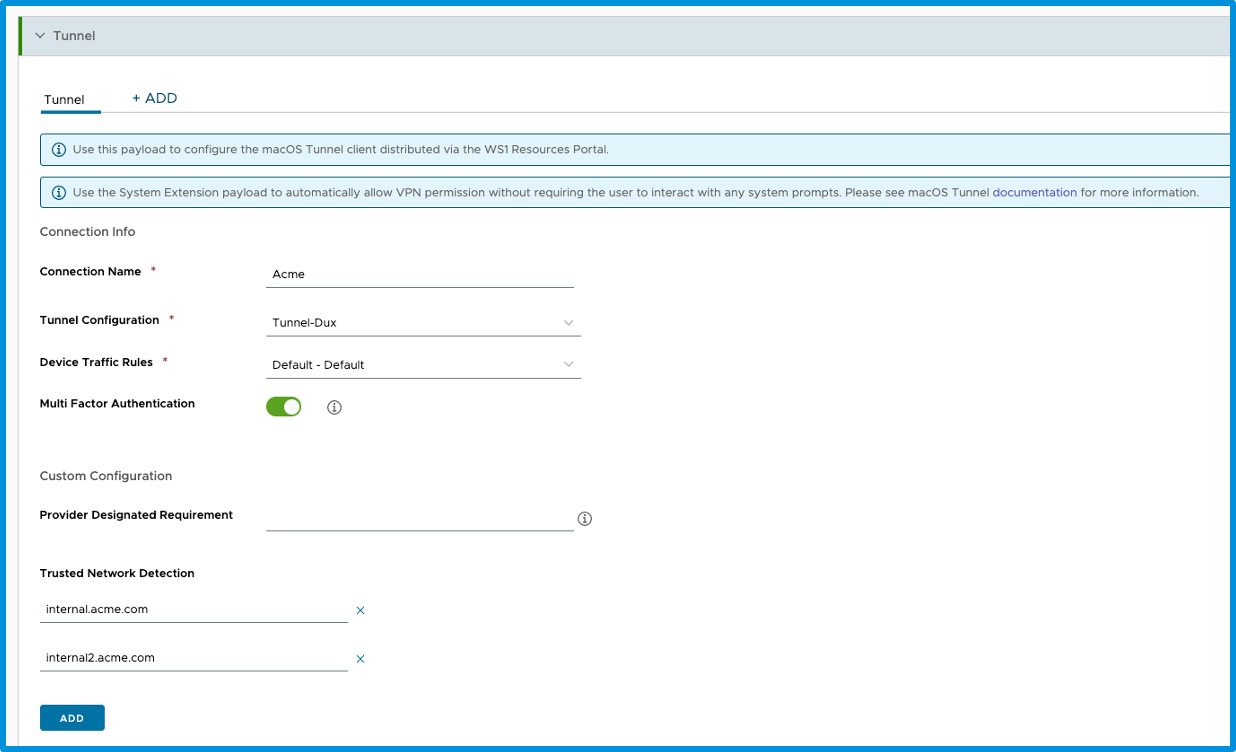This screenshot has height=752, width=1236.
Task: Click info icon beside Provider Designated Requirement
Action: [x=585, y=519]
